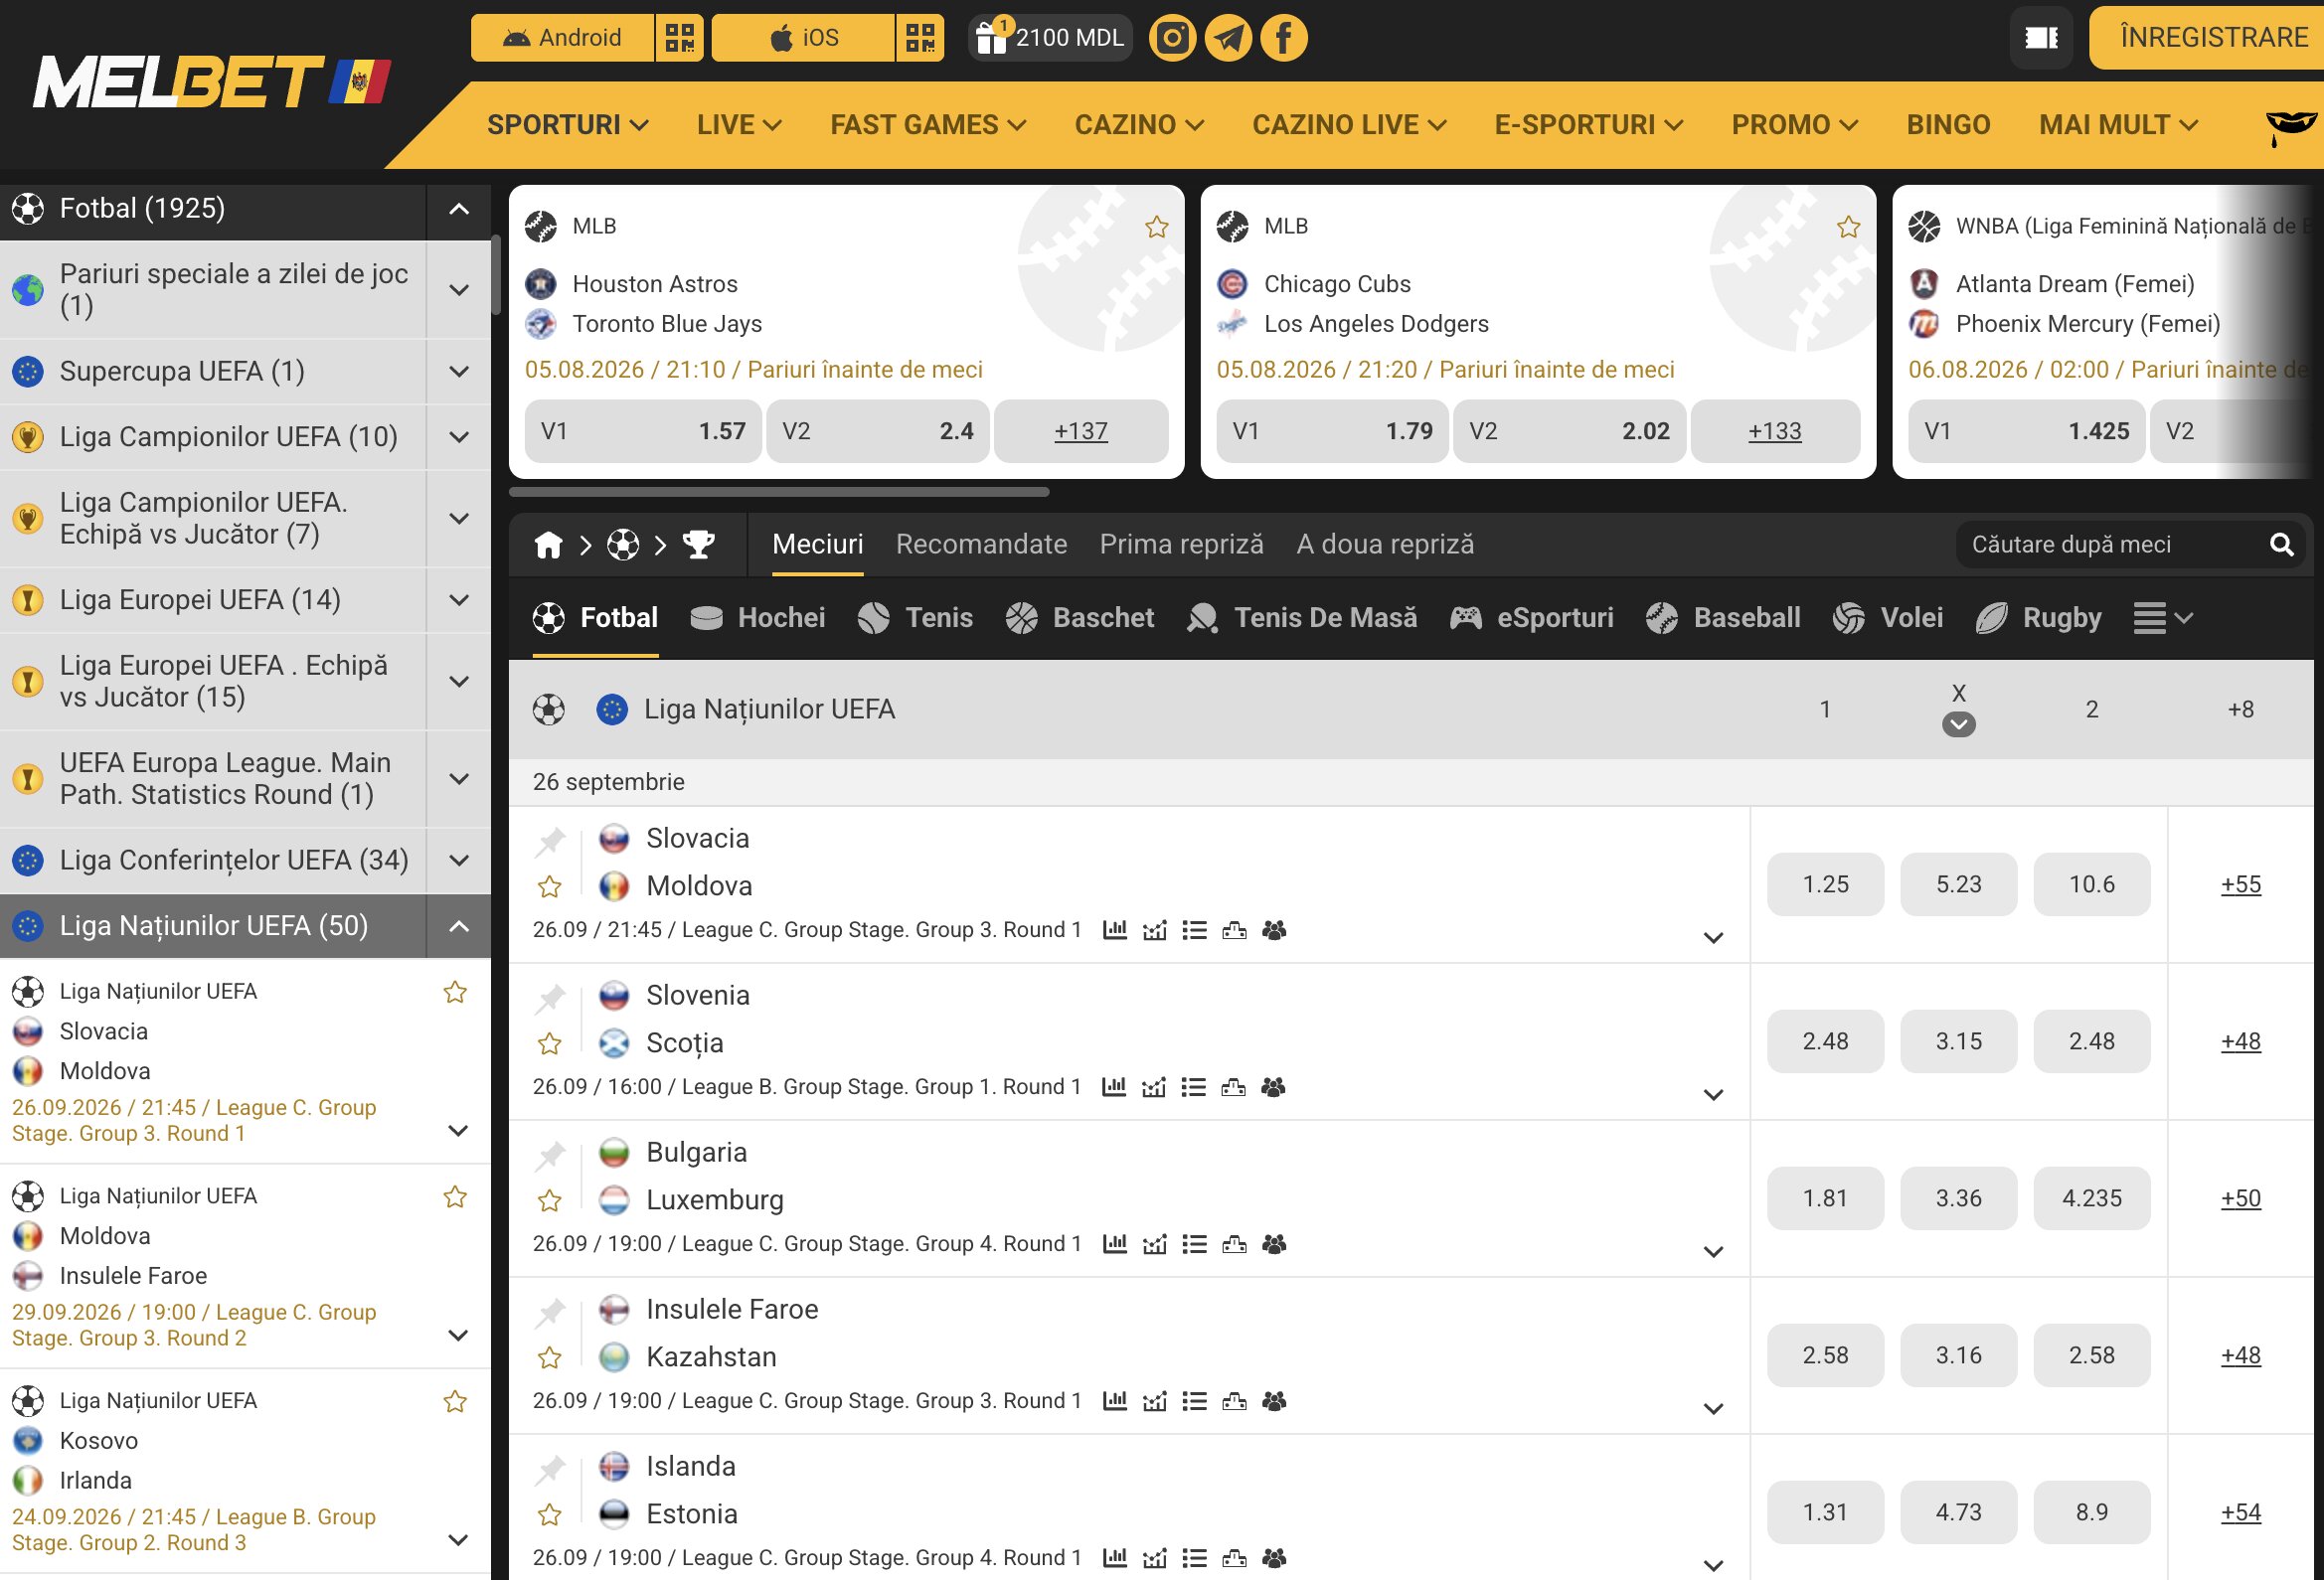The height and width of the screenshot is (1580, 2324).
Task: Select the Tenis De Masă sport tab
Action: pyautogui.click(x=1302, y=618)
